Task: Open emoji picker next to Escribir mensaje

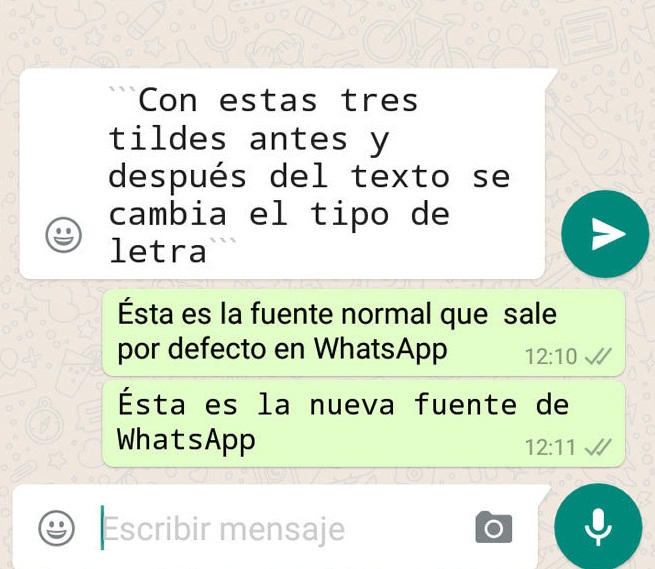Action: tap(57, 528)
